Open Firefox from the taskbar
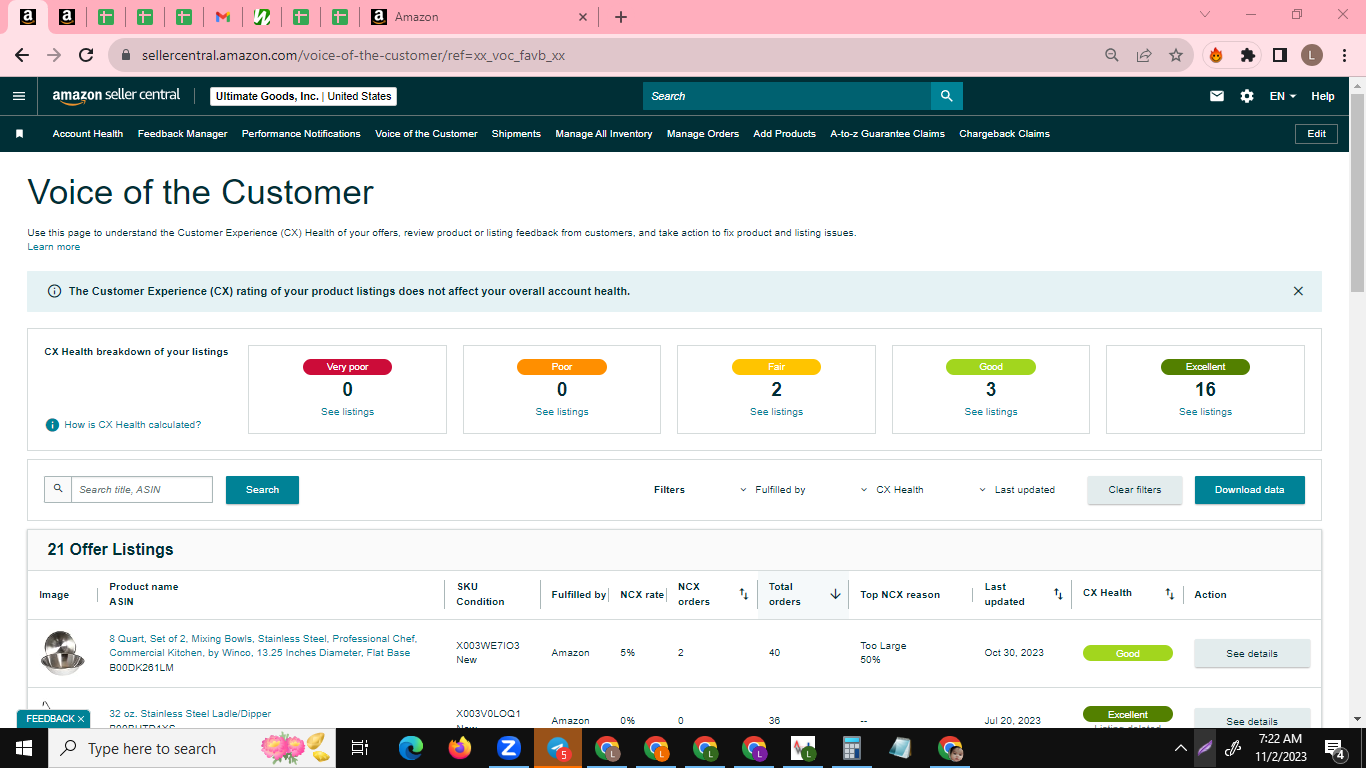The image size is (1366, 768). click(x=460, y=748)
